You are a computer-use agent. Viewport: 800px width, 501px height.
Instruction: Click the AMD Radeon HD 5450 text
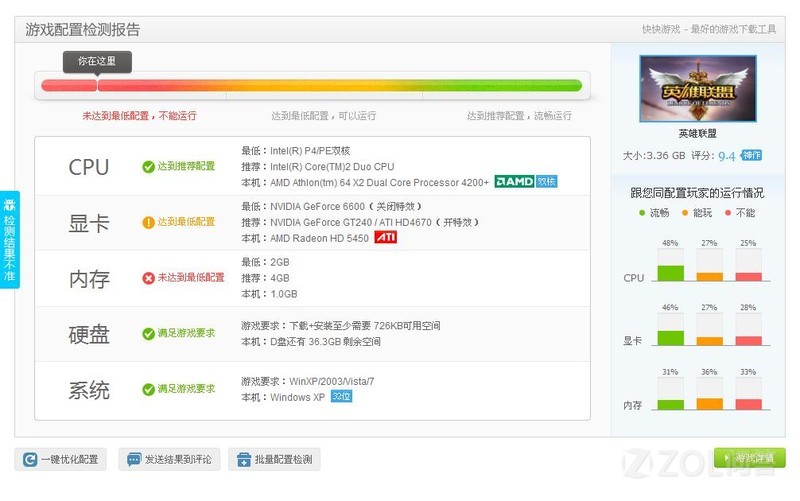tap(319, 238)
